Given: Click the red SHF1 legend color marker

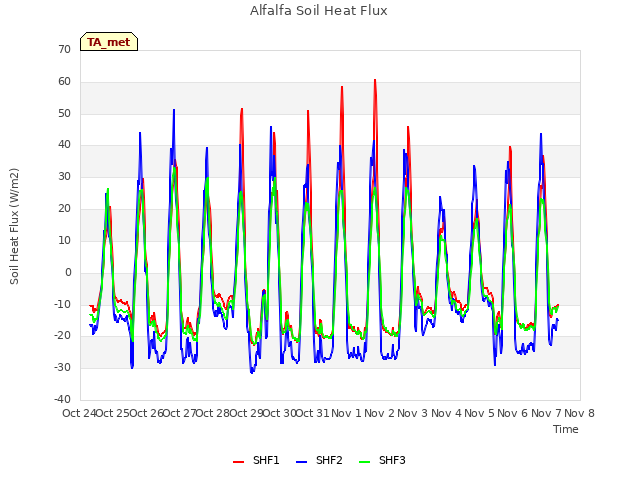Looking at the screenshot, I should [x=238, y=462].
